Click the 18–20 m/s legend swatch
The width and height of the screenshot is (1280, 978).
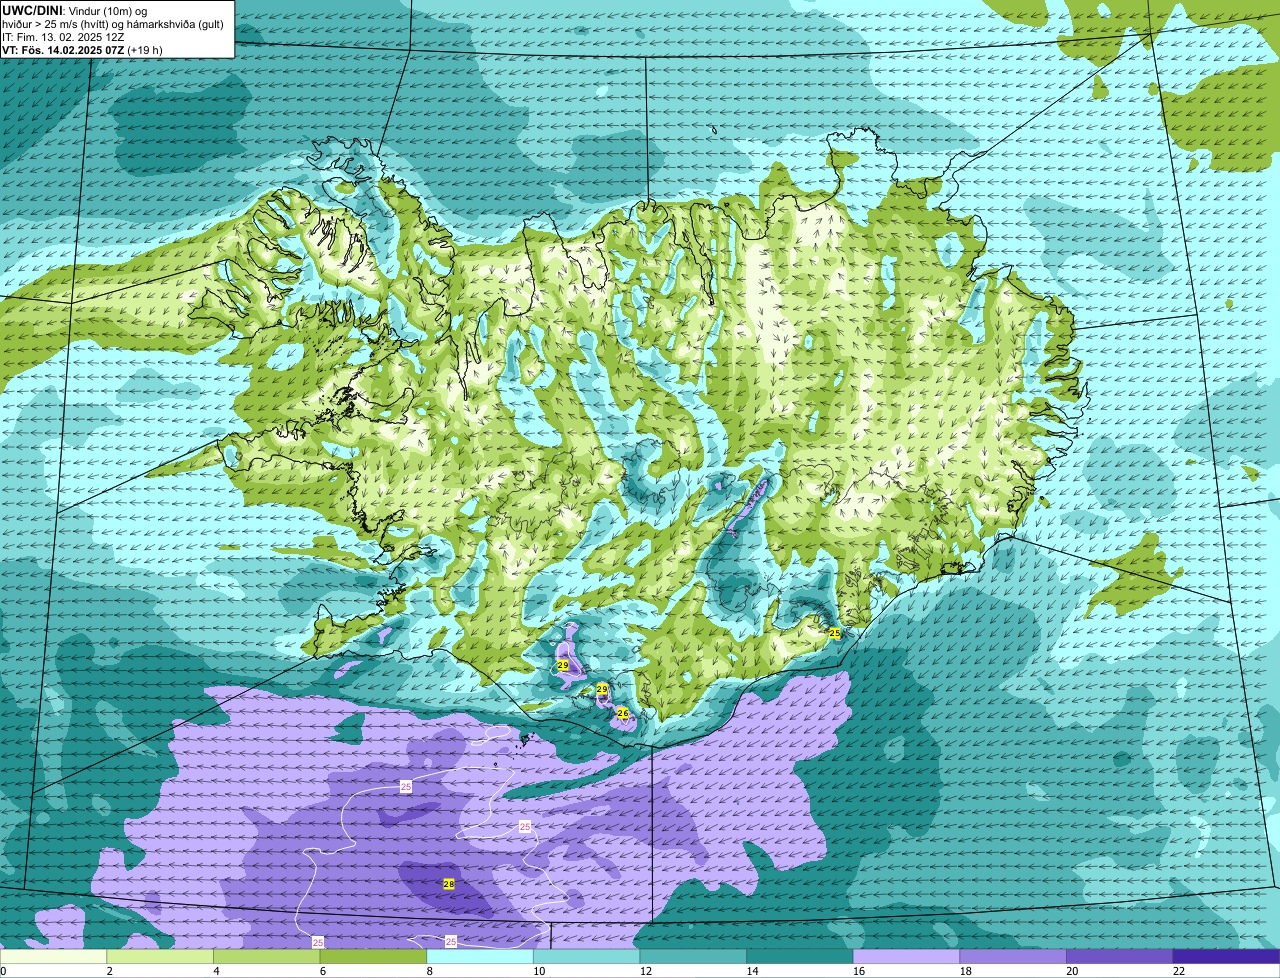point(1013,957)
